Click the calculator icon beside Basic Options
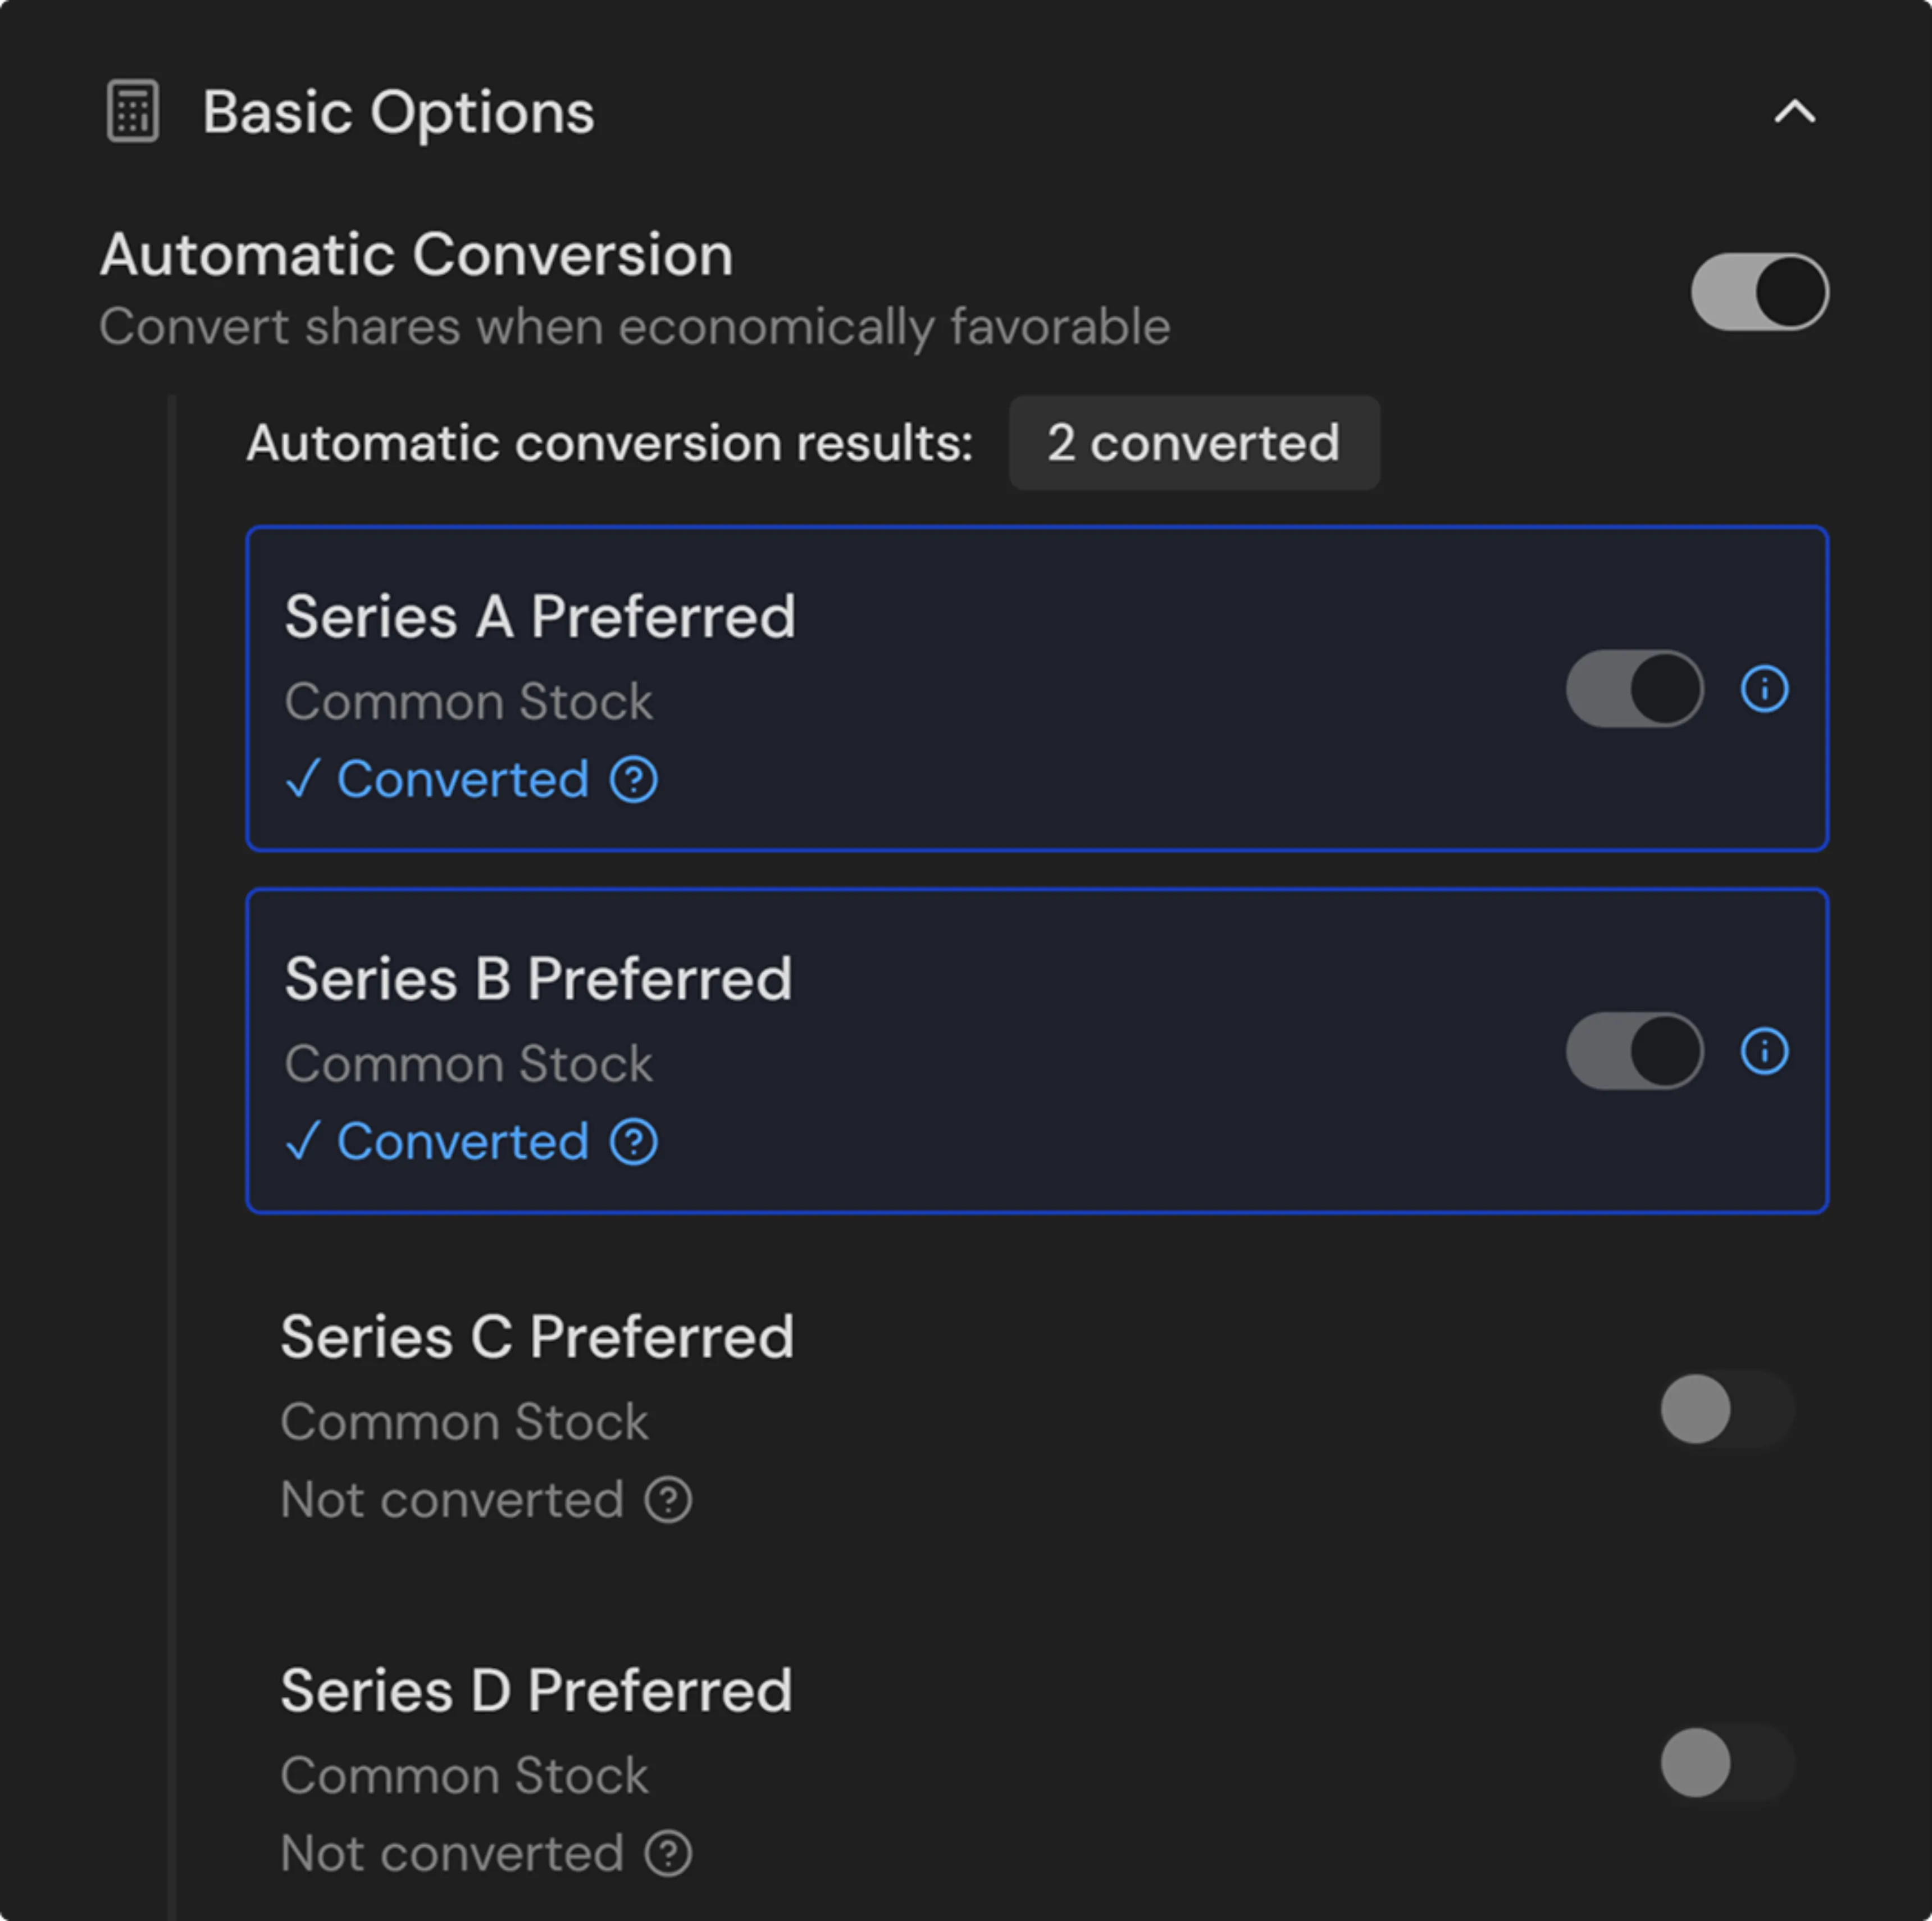Screen dimensions: 1932x1921 tap(133, 111)
